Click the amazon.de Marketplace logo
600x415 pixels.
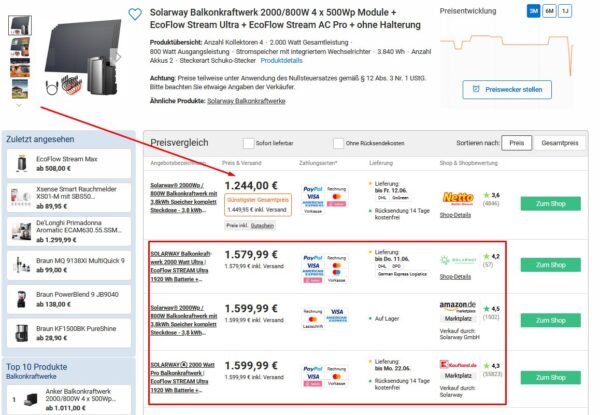pos(458,307)
